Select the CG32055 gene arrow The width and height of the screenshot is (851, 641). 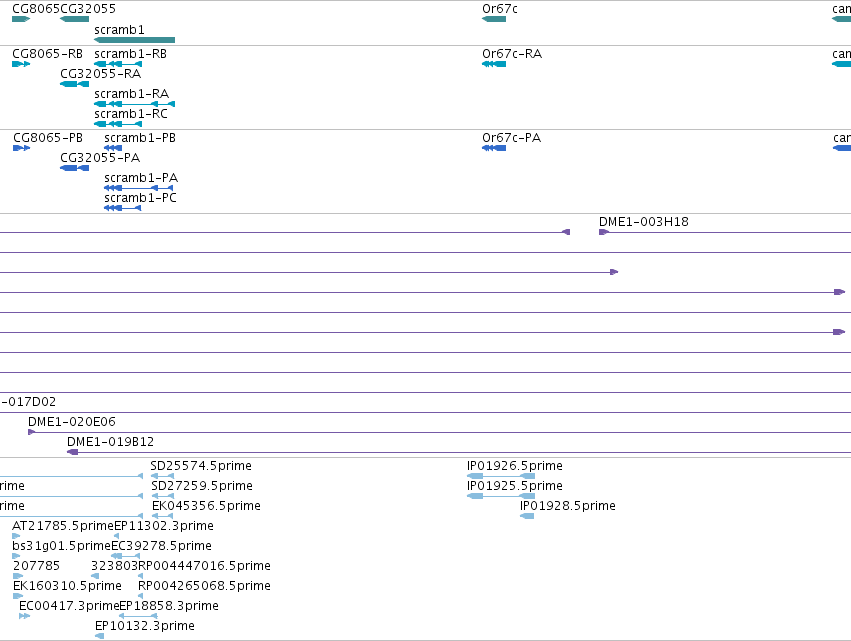(74, 19)
